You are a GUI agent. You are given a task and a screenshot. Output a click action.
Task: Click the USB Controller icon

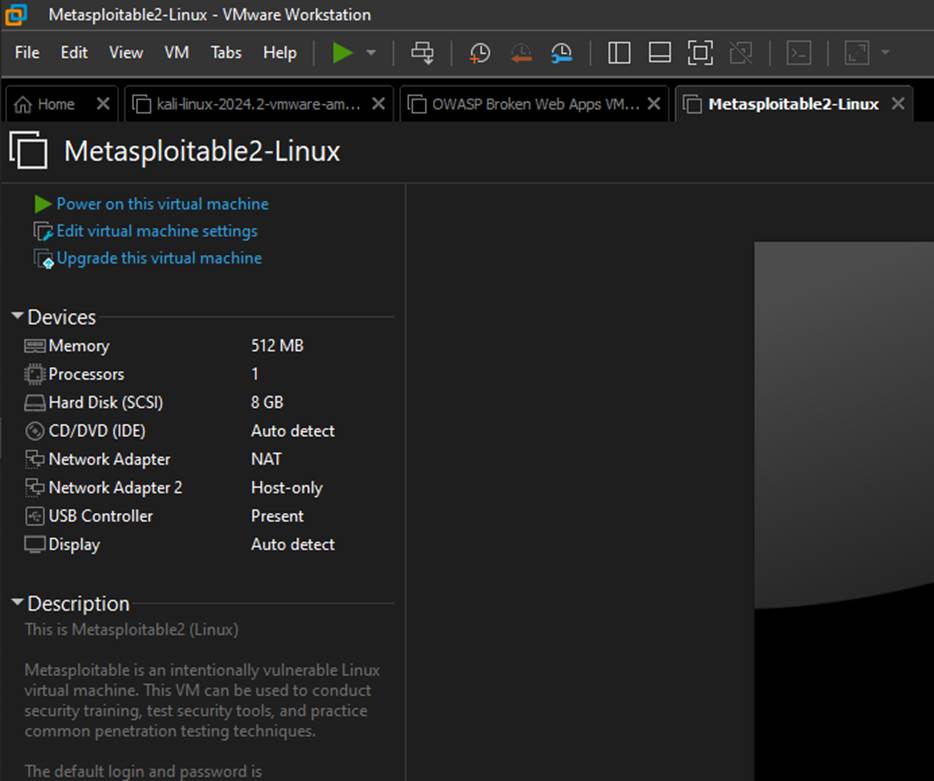pyautogui.click(x=35, y=516)
